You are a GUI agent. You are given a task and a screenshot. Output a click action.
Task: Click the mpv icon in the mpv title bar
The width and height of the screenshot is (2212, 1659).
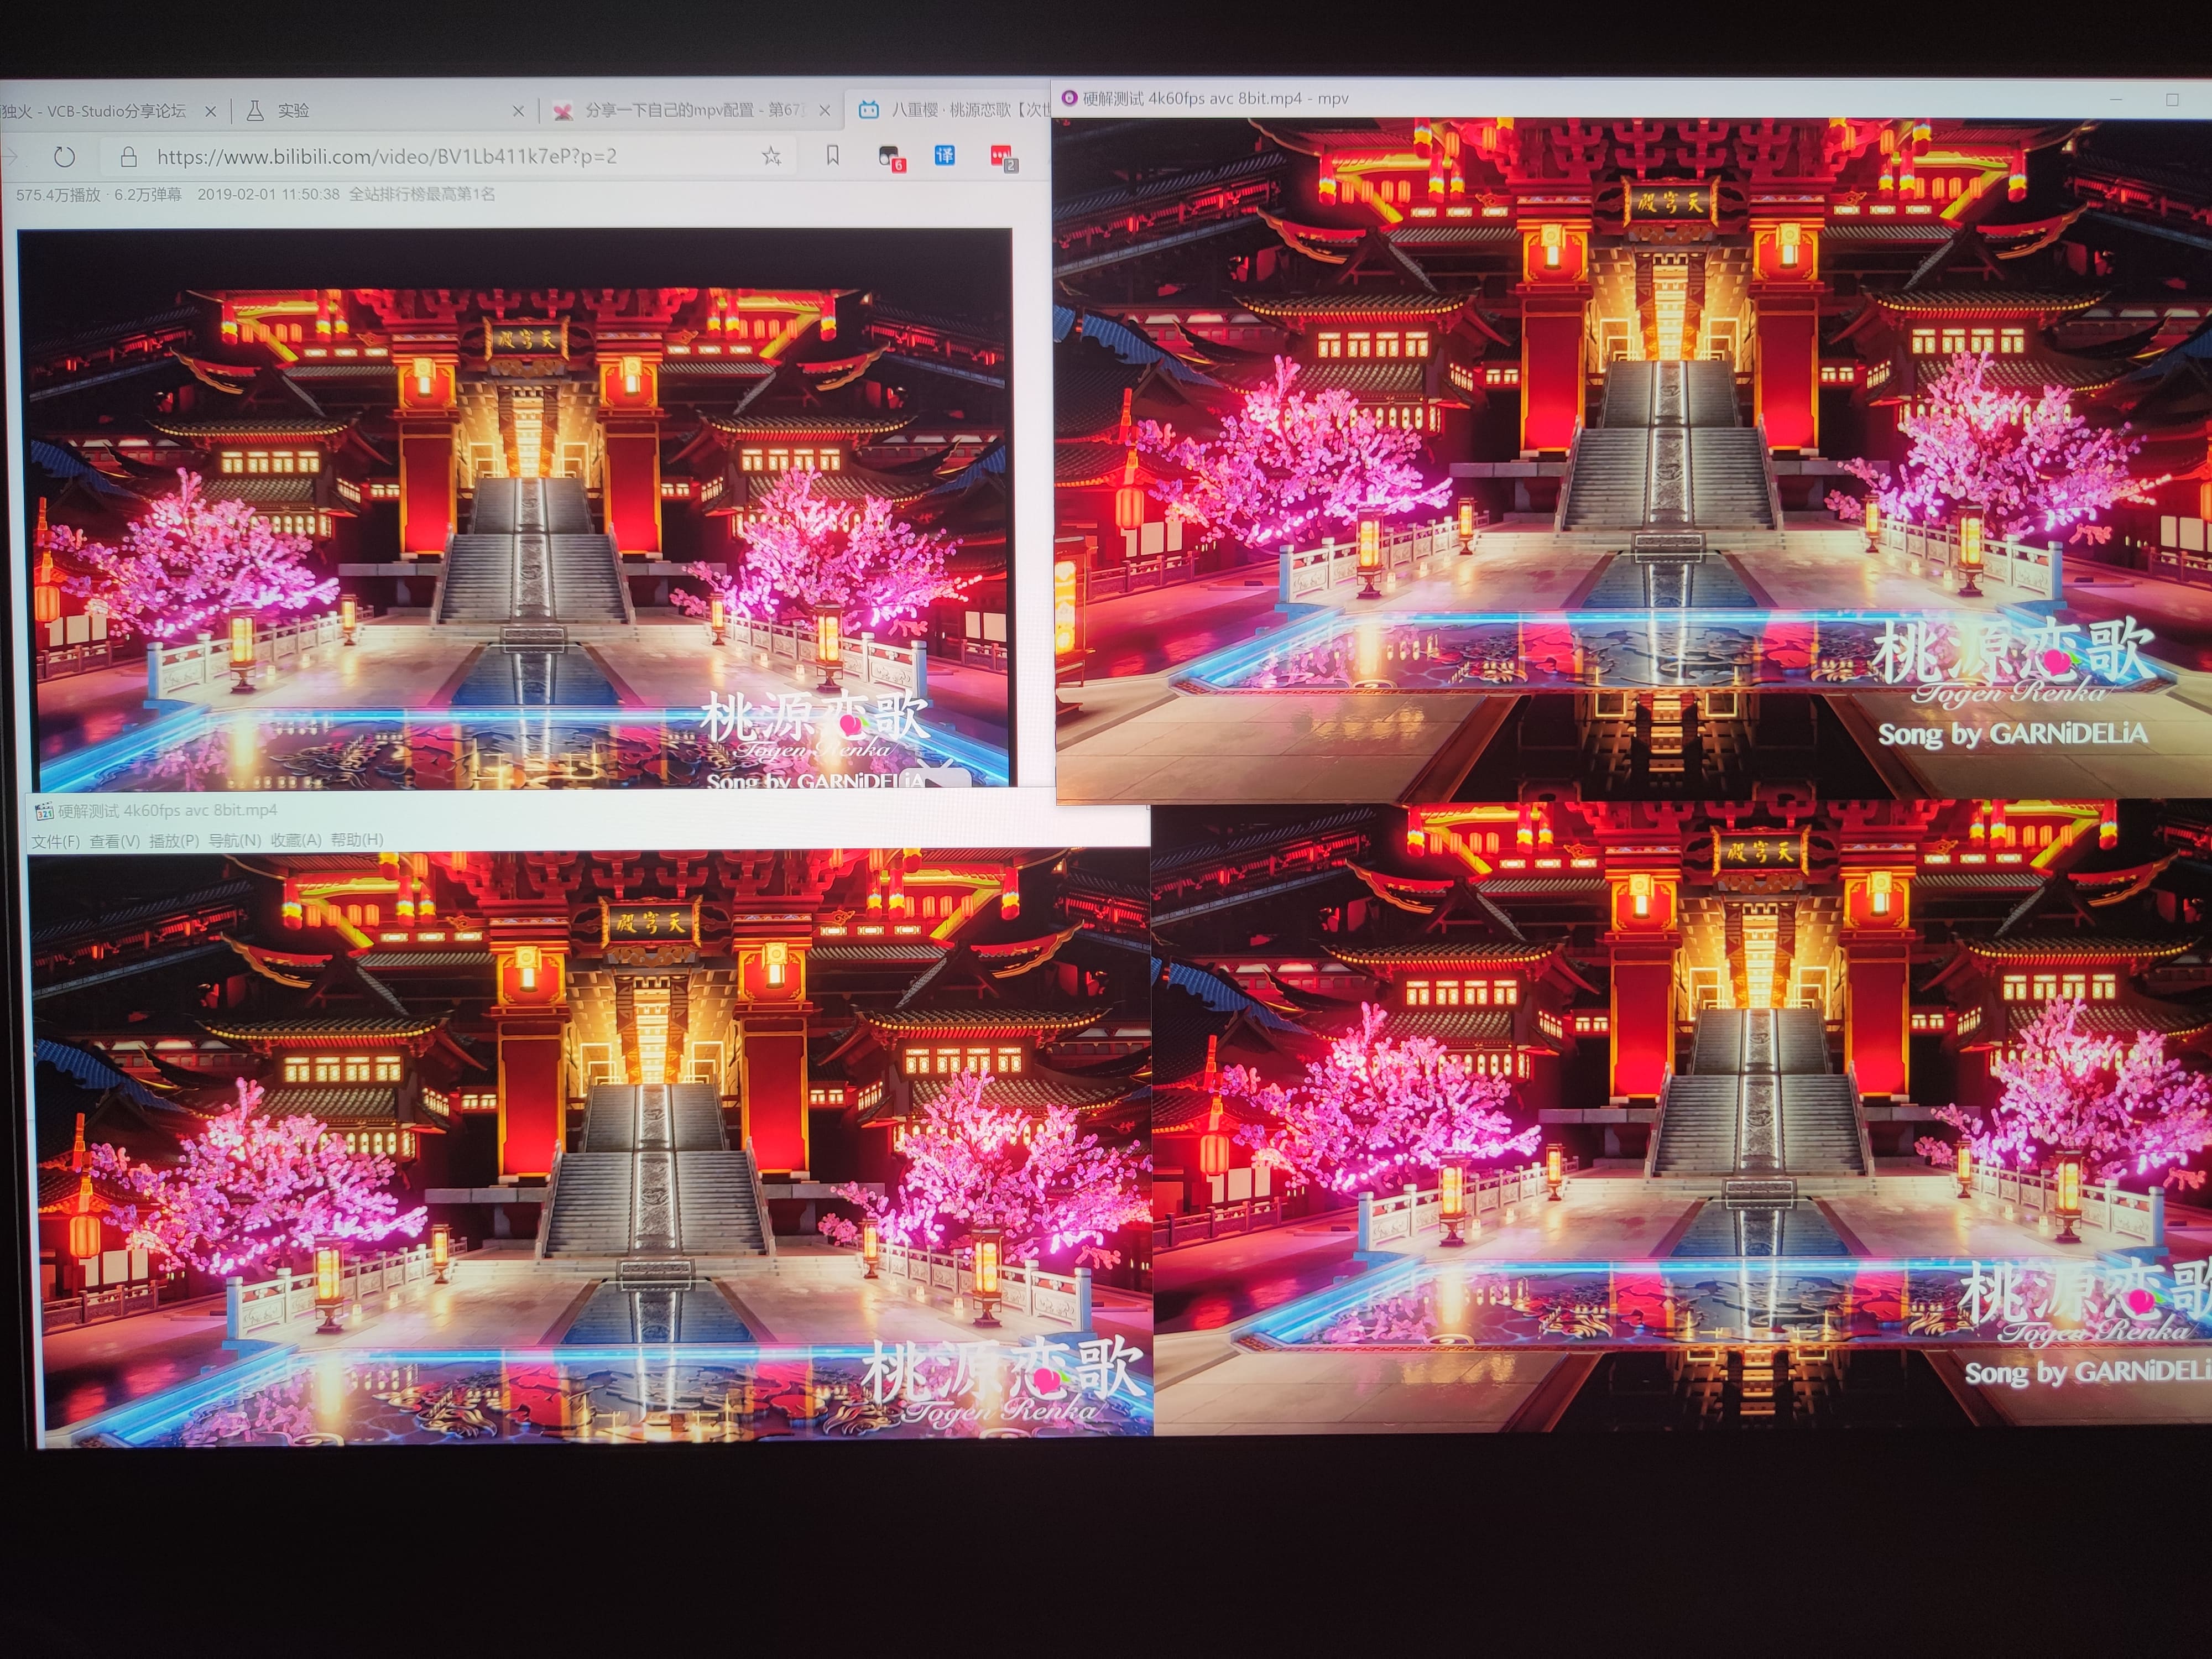coord(1069,98)
